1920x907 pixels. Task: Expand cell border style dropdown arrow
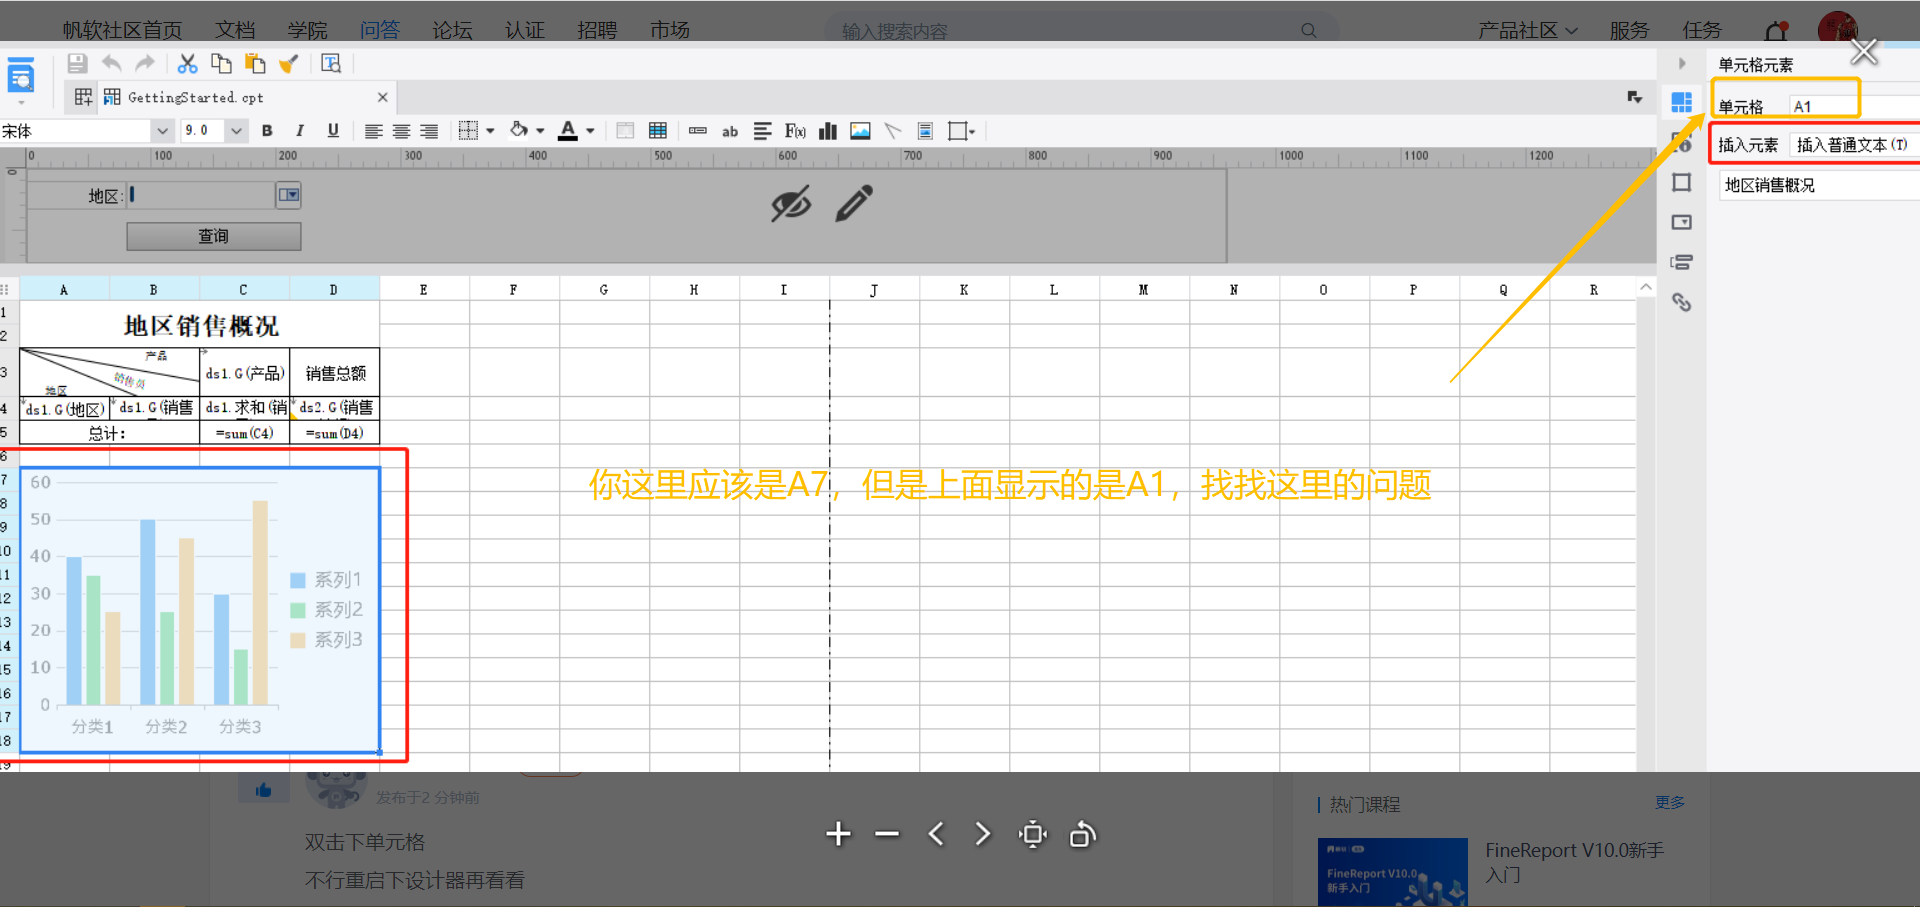(x=490, y=131)
